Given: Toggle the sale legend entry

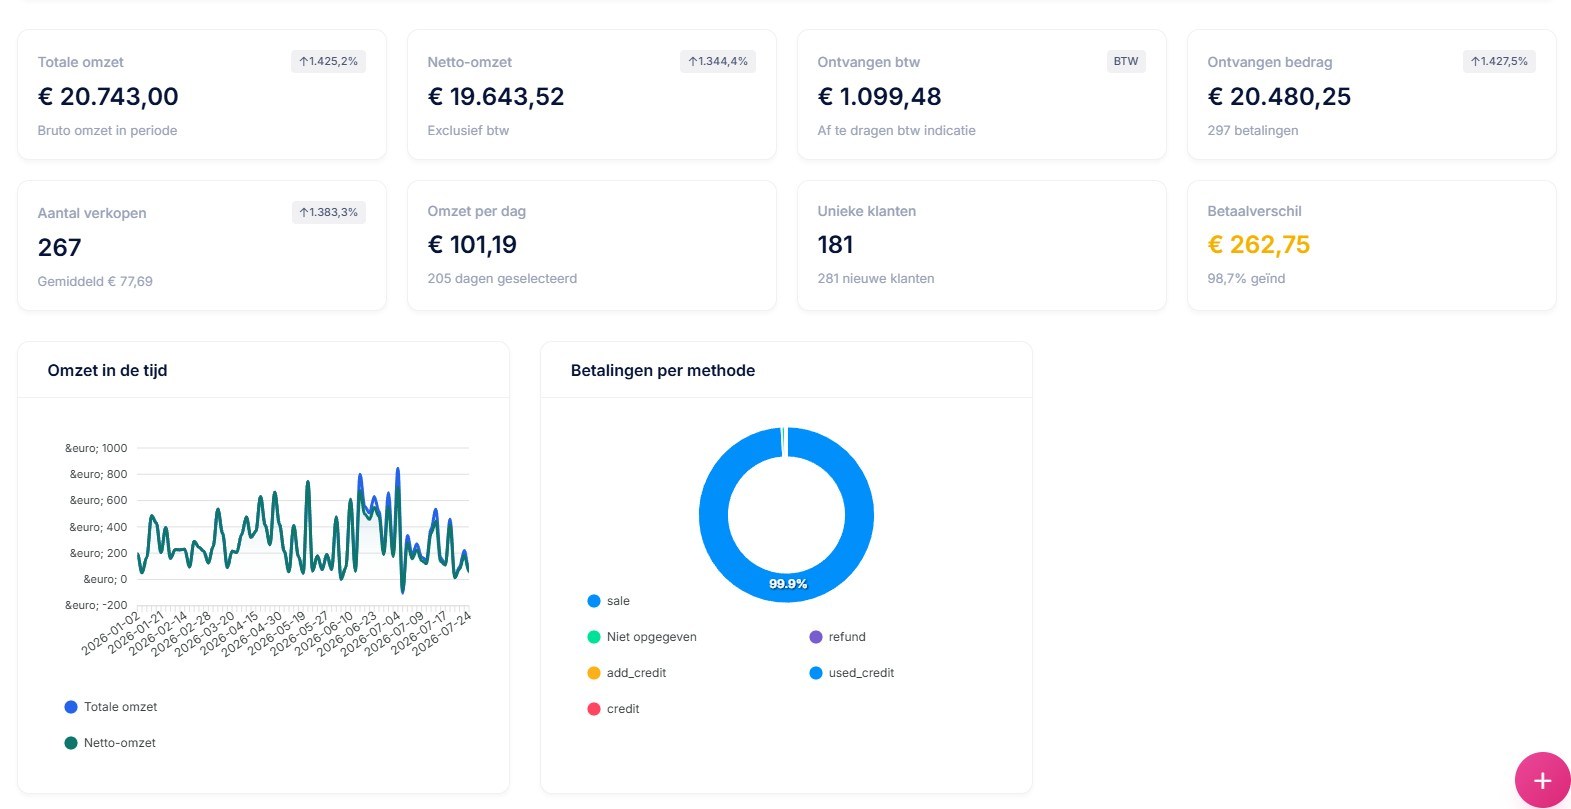Looking at the screenshot, I should 609,601.
